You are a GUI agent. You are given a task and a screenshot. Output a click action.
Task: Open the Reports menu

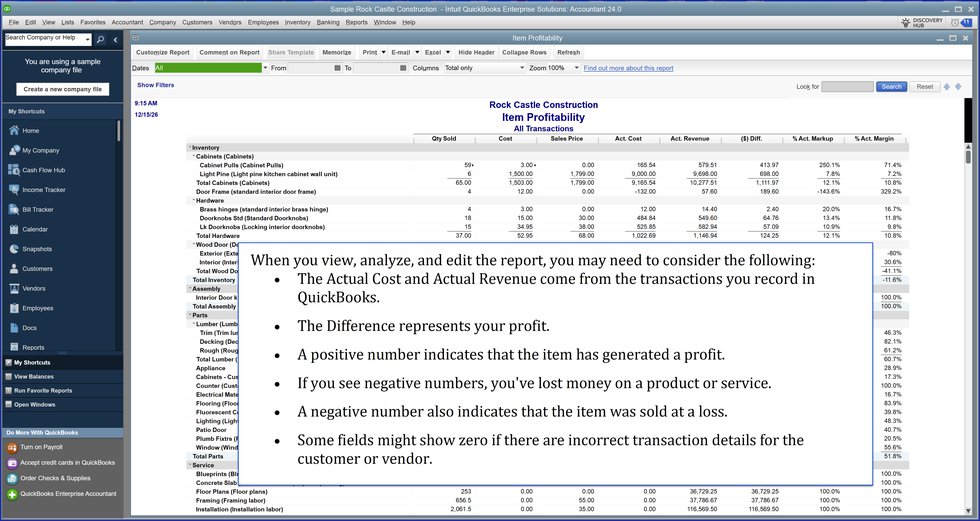click(356, 21)
